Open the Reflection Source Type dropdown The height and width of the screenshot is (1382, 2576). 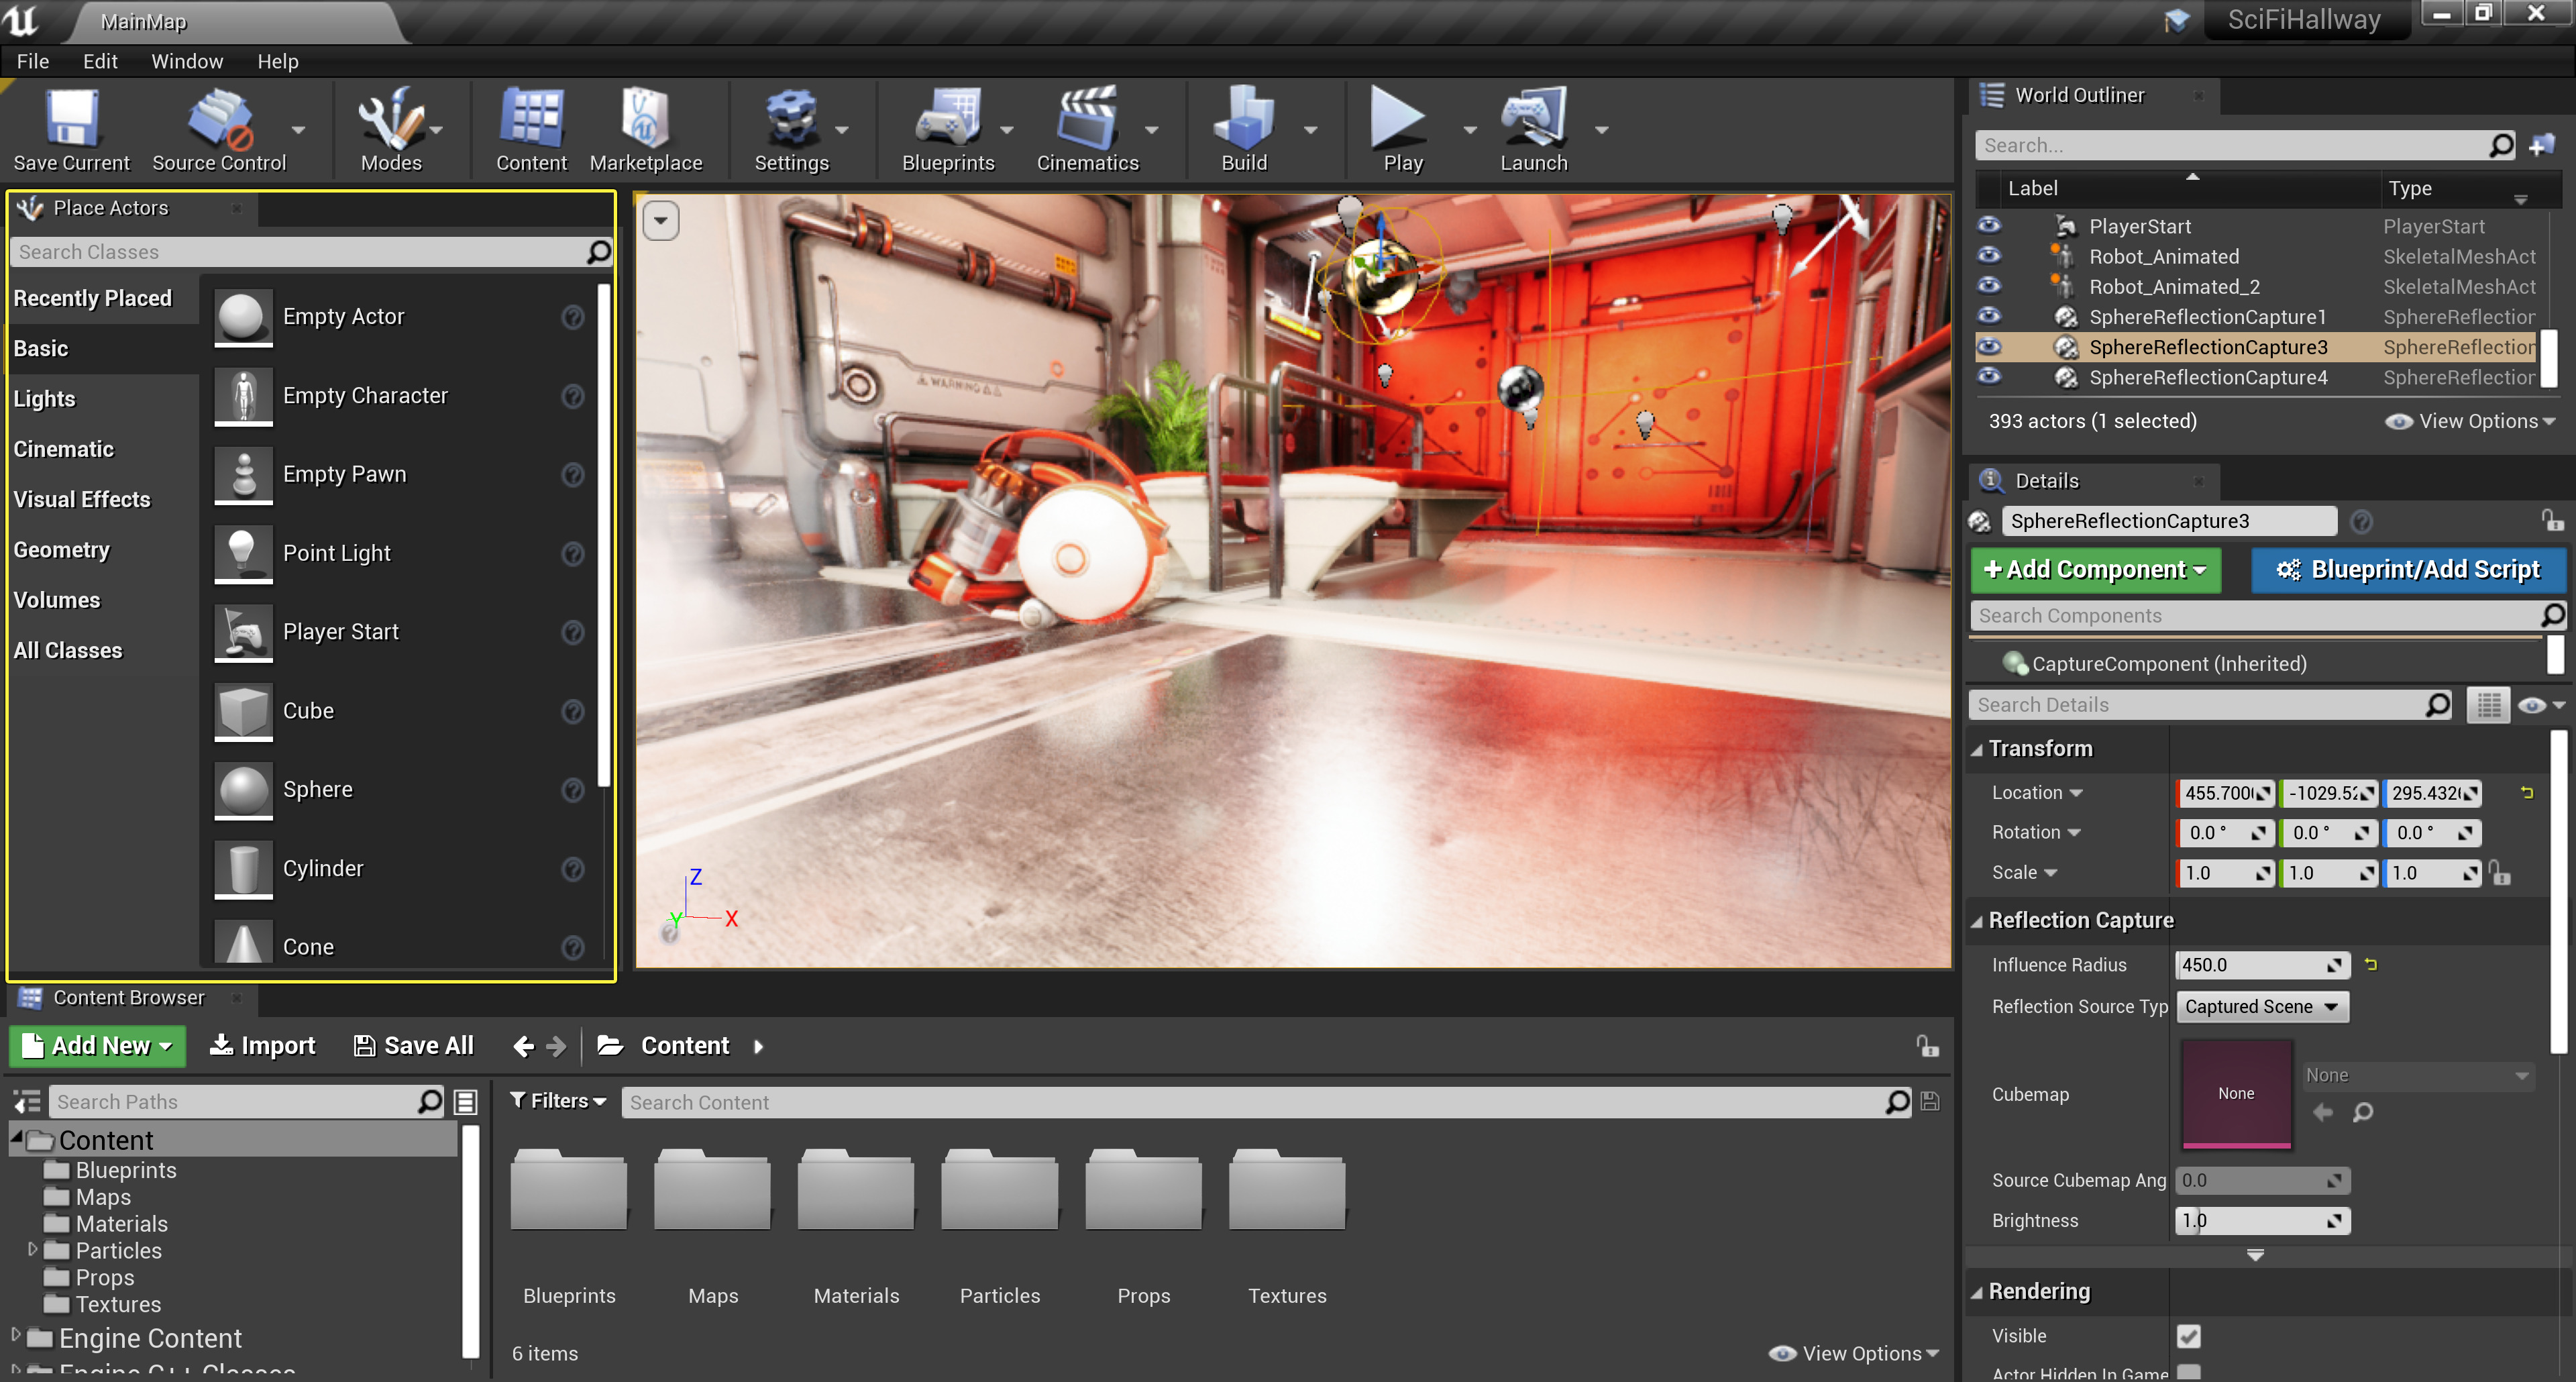click(x=2261, y=1007)
